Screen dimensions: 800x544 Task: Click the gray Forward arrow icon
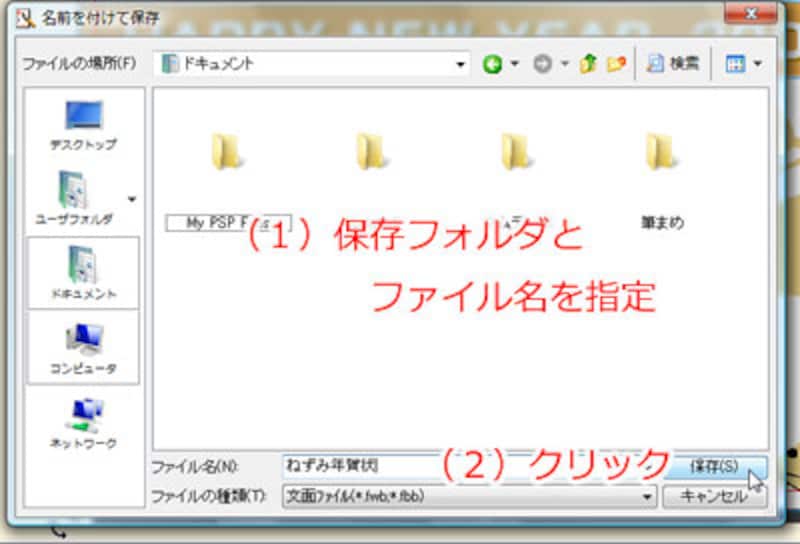[542, 64]
